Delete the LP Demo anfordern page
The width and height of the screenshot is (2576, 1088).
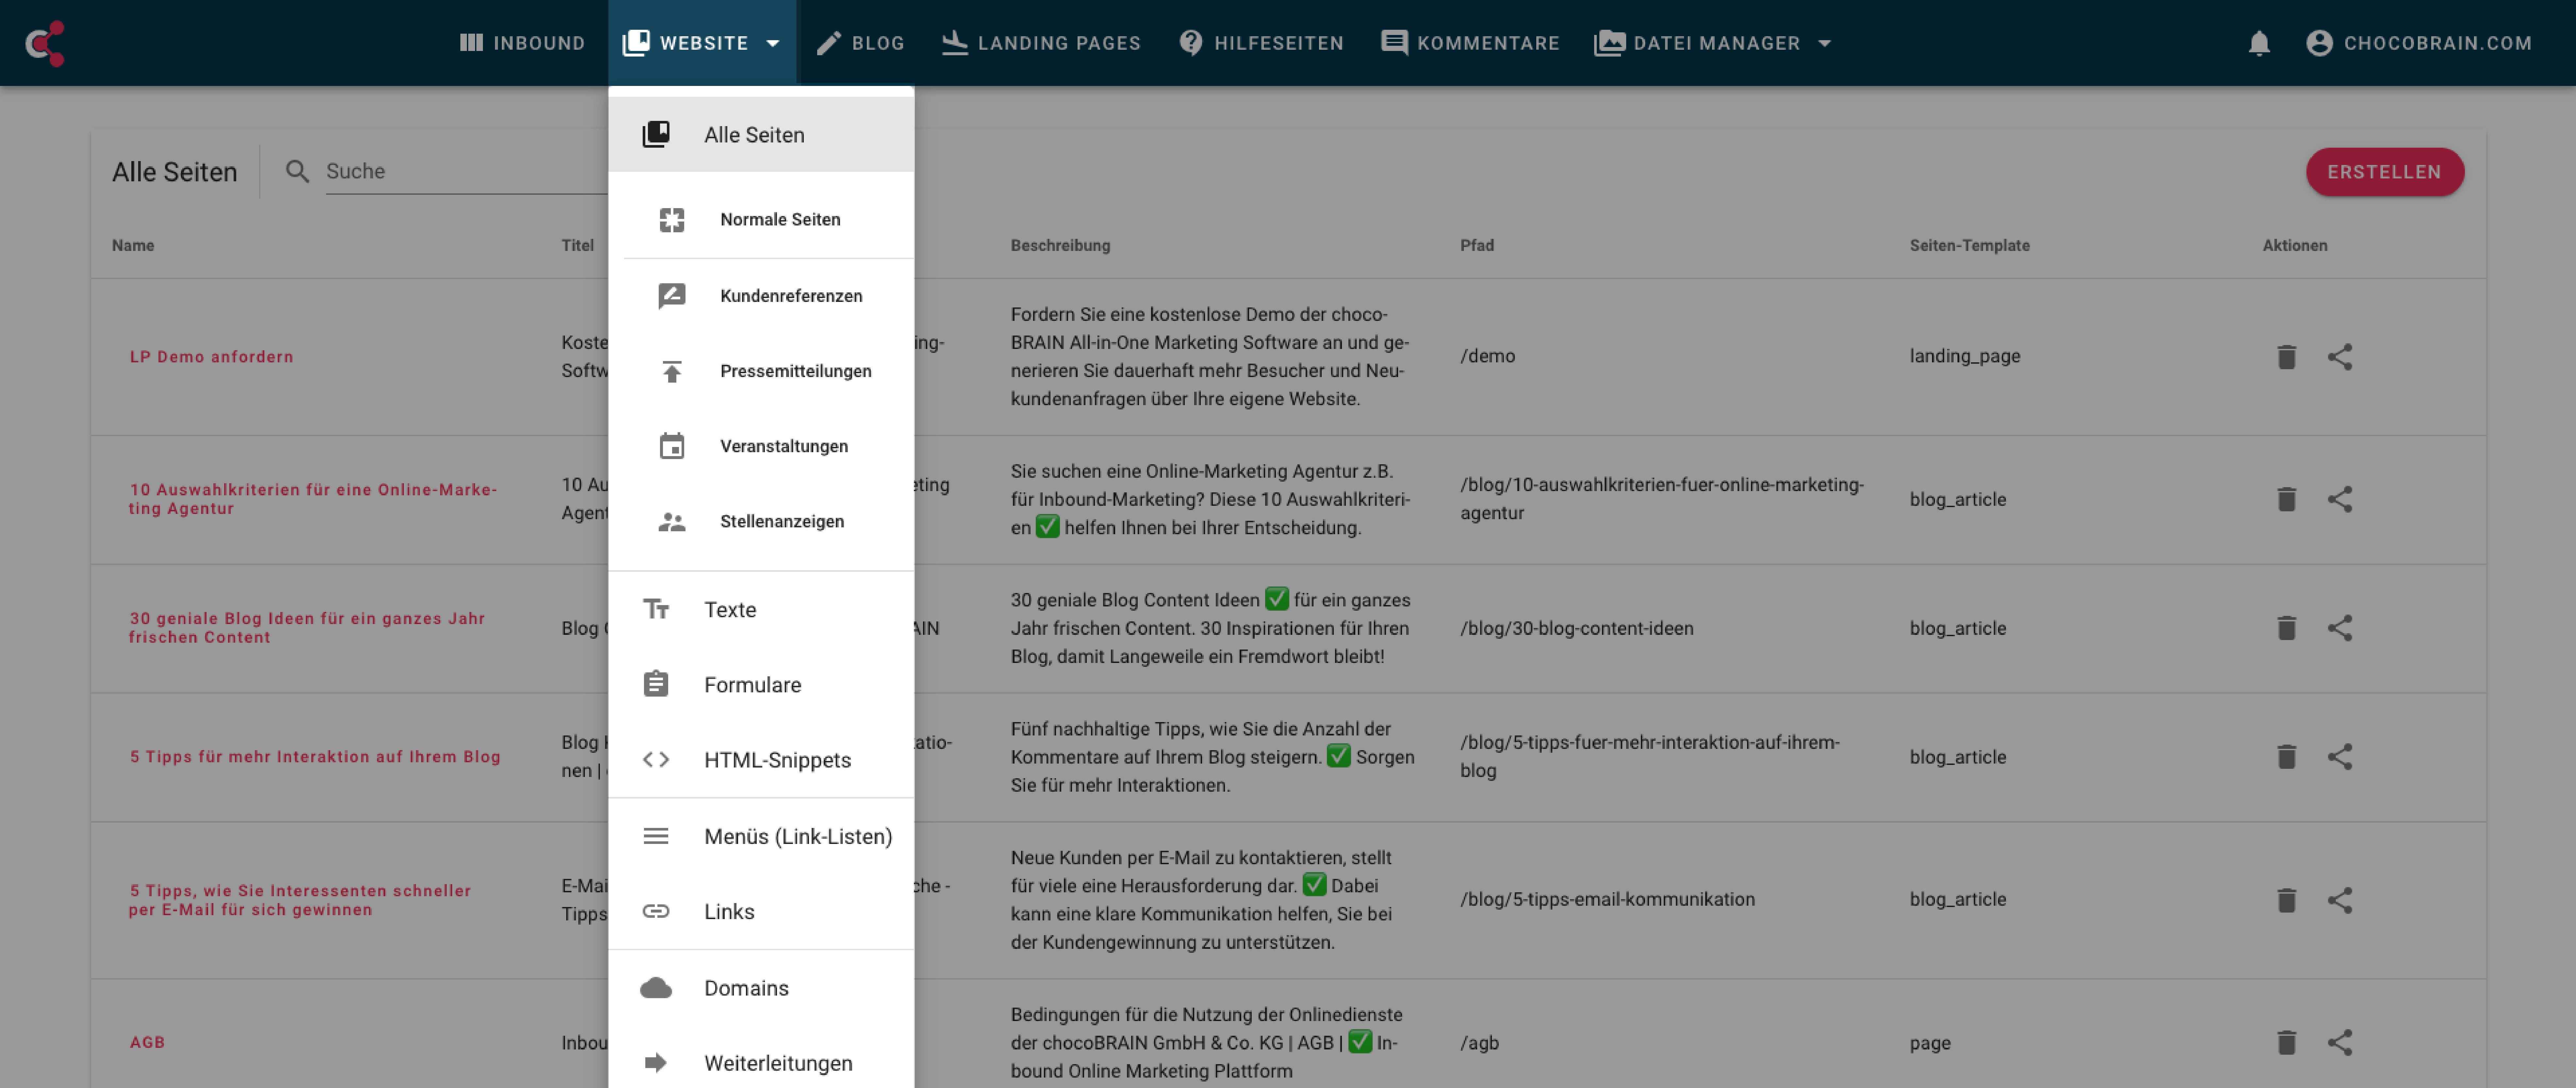(2286, 357)
